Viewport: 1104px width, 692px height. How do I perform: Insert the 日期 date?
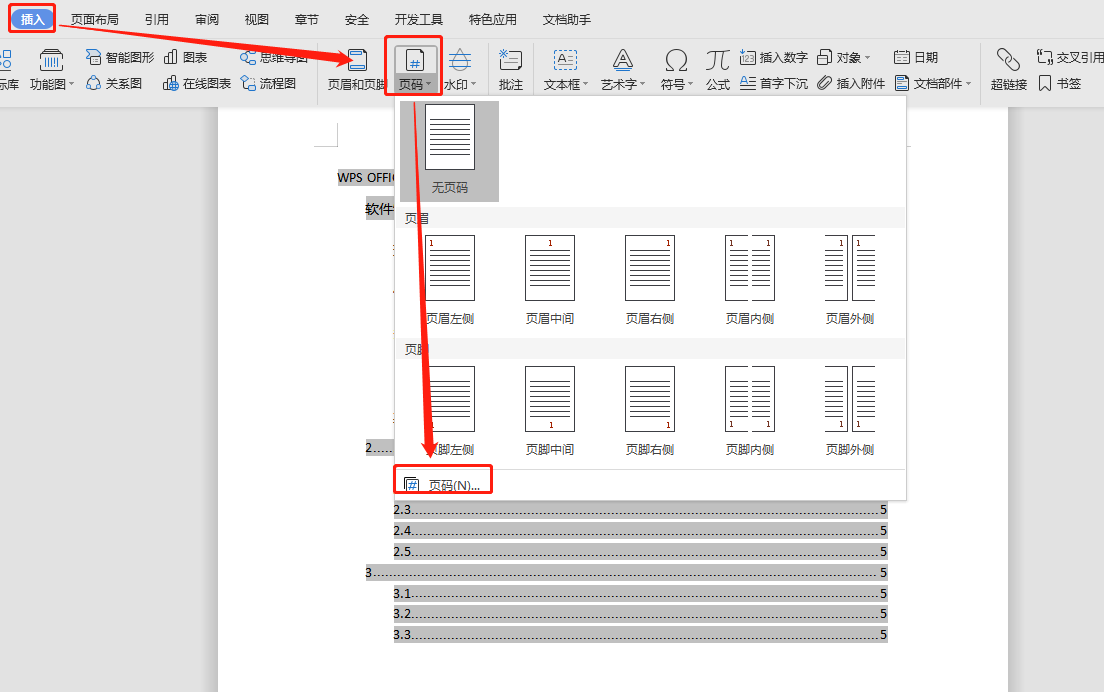915,57
